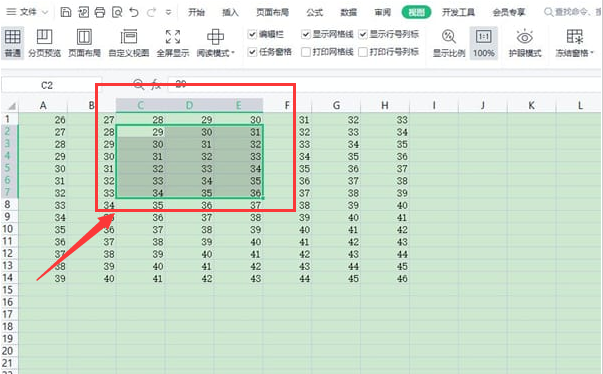The image size is (603, 374).
Task: Select row 18 header
Action: pyautogui.click(x=8, y=327)
